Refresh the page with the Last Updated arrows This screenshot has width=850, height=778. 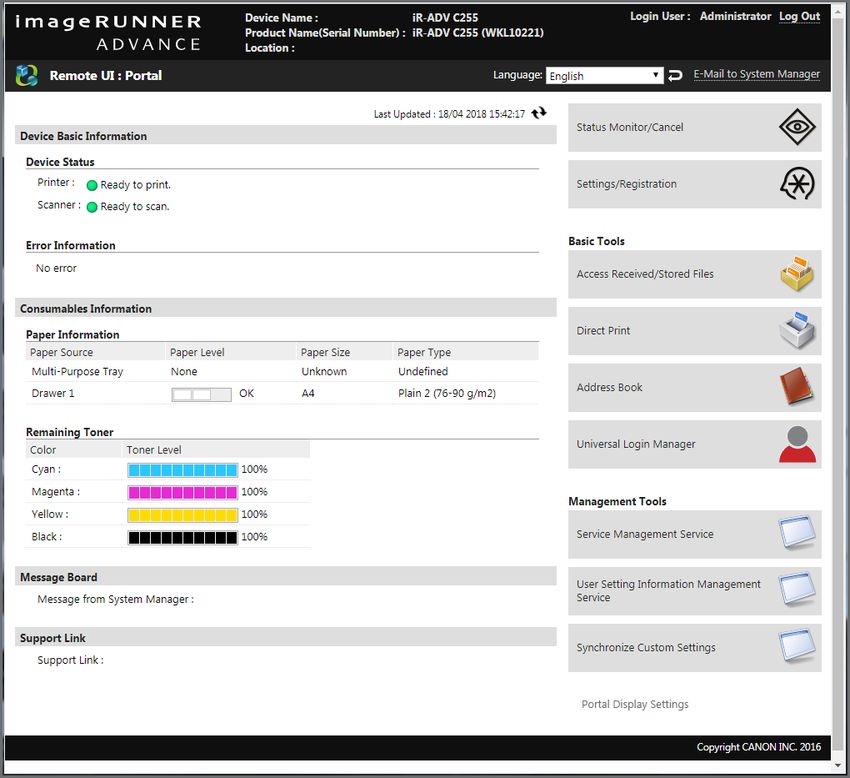pyautogui.click(x=538, y=113)
